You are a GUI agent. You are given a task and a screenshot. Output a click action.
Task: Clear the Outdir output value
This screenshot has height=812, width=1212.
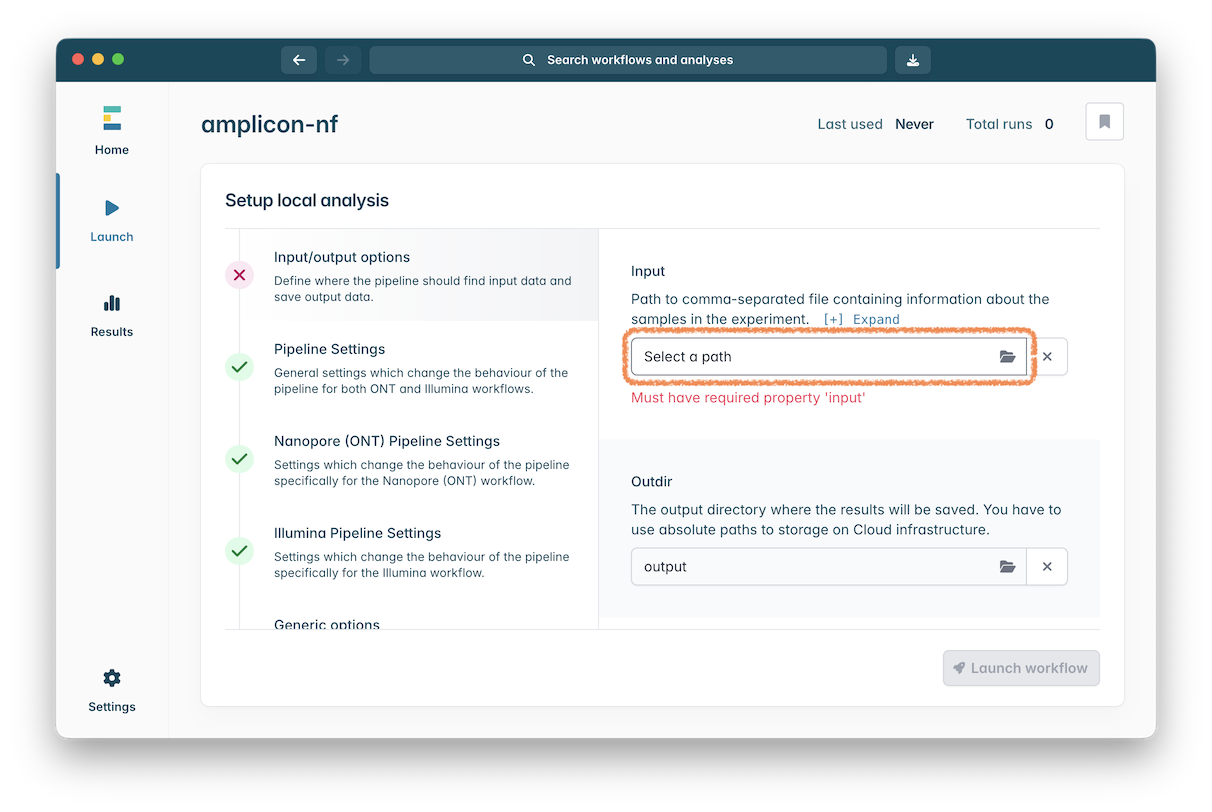1047,567
